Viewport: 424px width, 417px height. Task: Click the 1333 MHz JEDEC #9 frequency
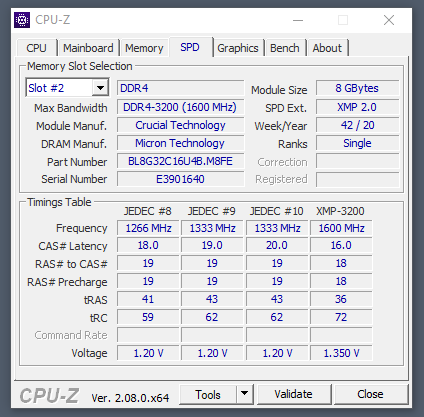click(x=212, y=228)
